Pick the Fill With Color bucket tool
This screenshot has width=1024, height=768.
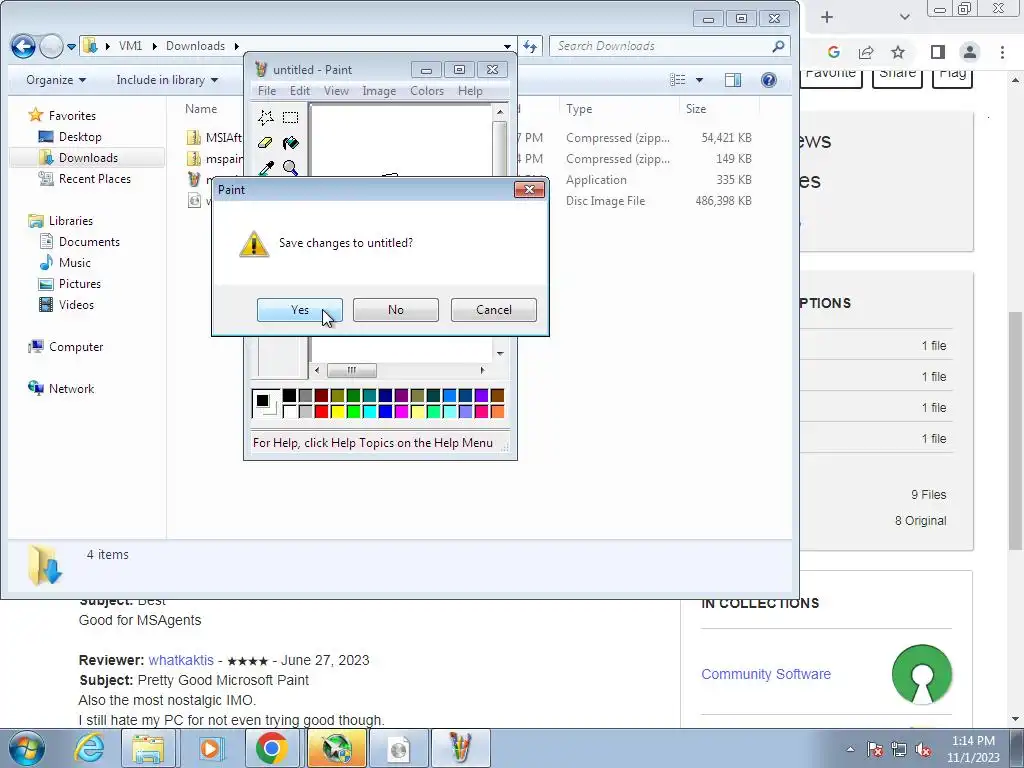[x=291, y=142]
